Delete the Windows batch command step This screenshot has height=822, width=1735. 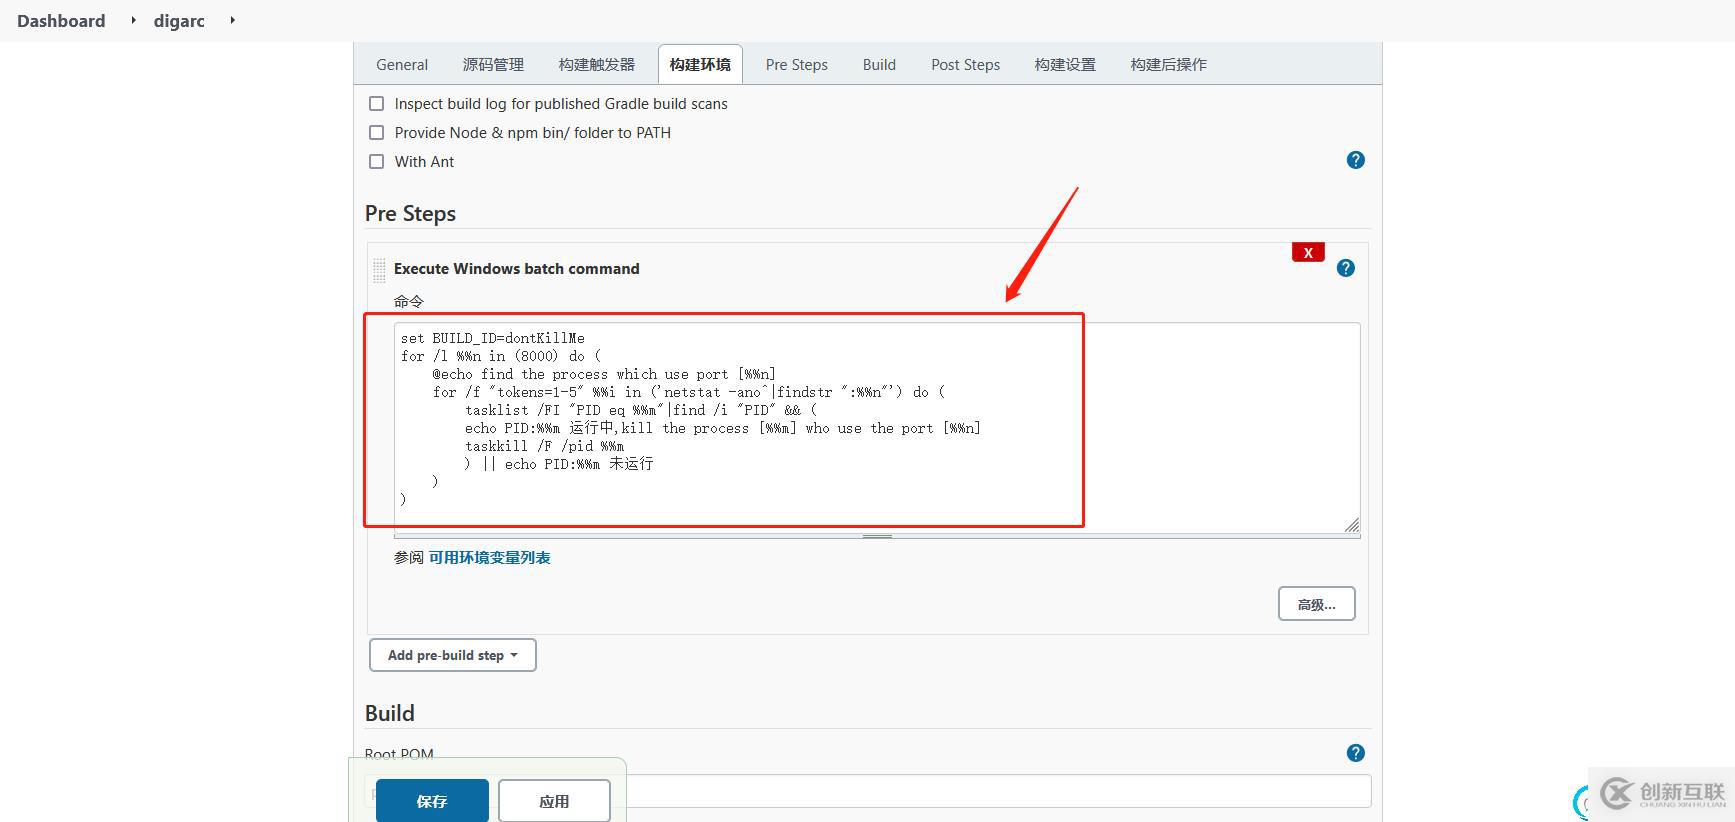(1308, 252)
